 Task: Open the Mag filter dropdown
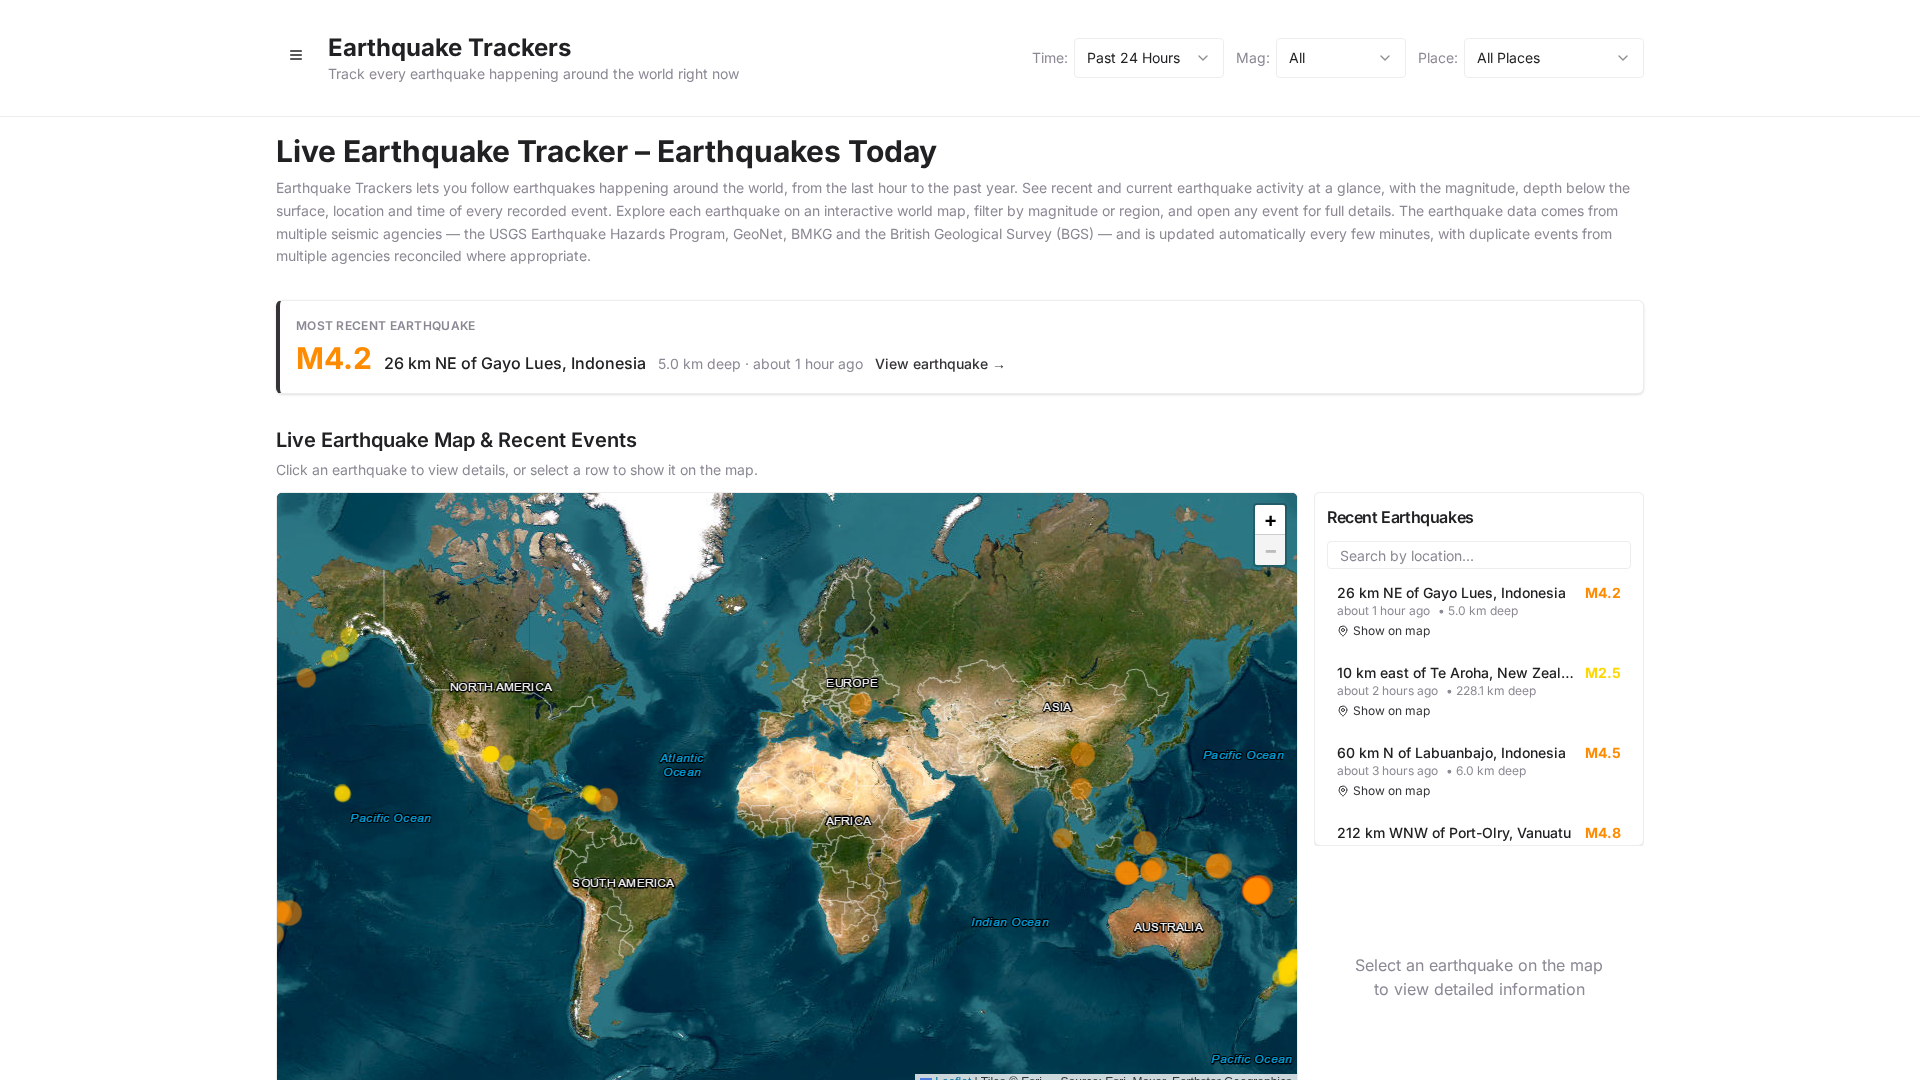pos(1340,58)
